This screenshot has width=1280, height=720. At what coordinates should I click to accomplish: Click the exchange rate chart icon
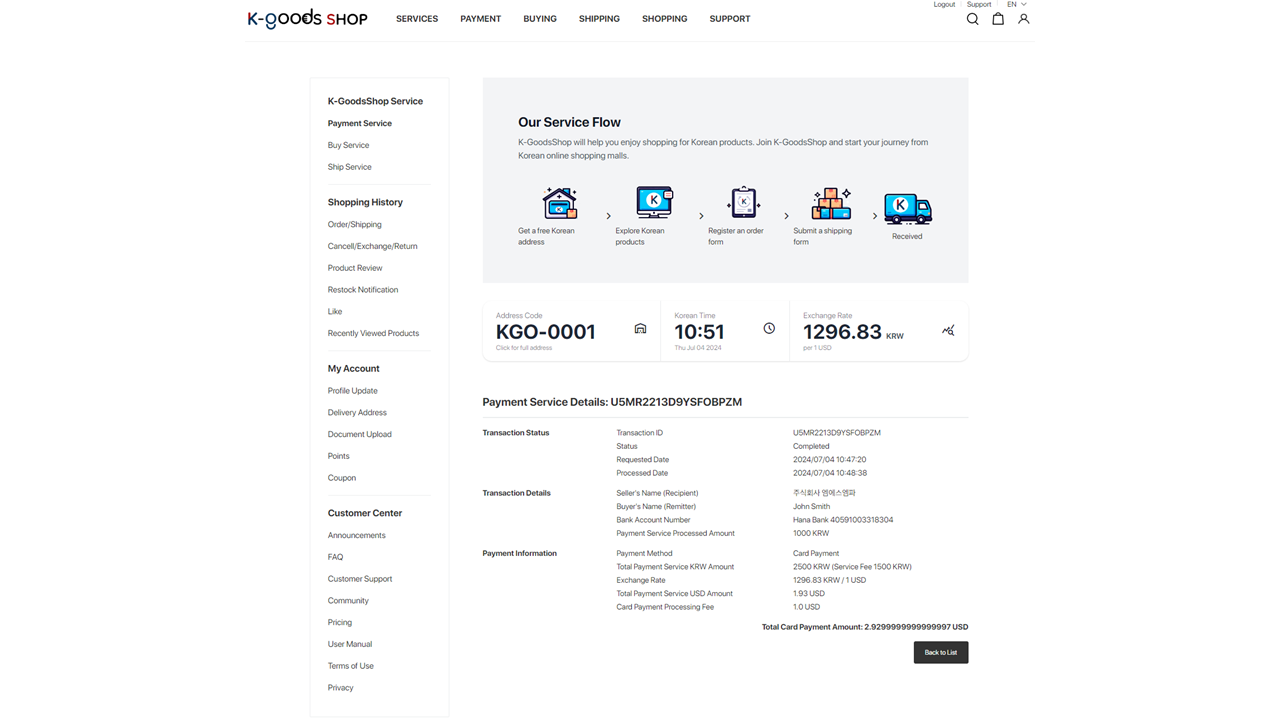click(948, 330)
